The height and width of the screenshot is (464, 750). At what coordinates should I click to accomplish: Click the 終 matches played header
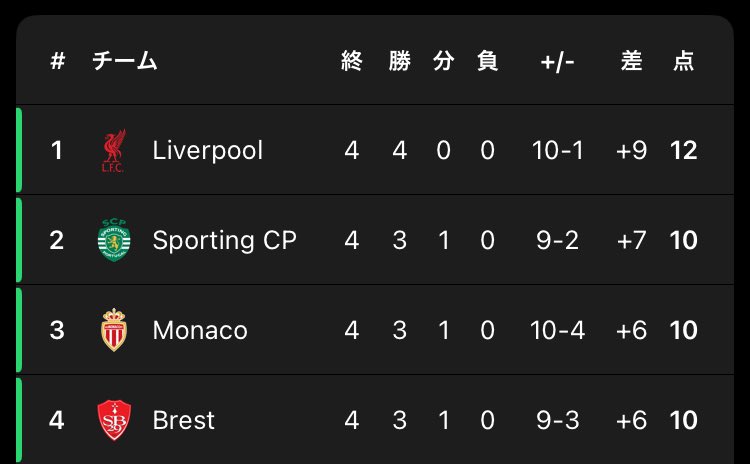(x=352, y=61)
